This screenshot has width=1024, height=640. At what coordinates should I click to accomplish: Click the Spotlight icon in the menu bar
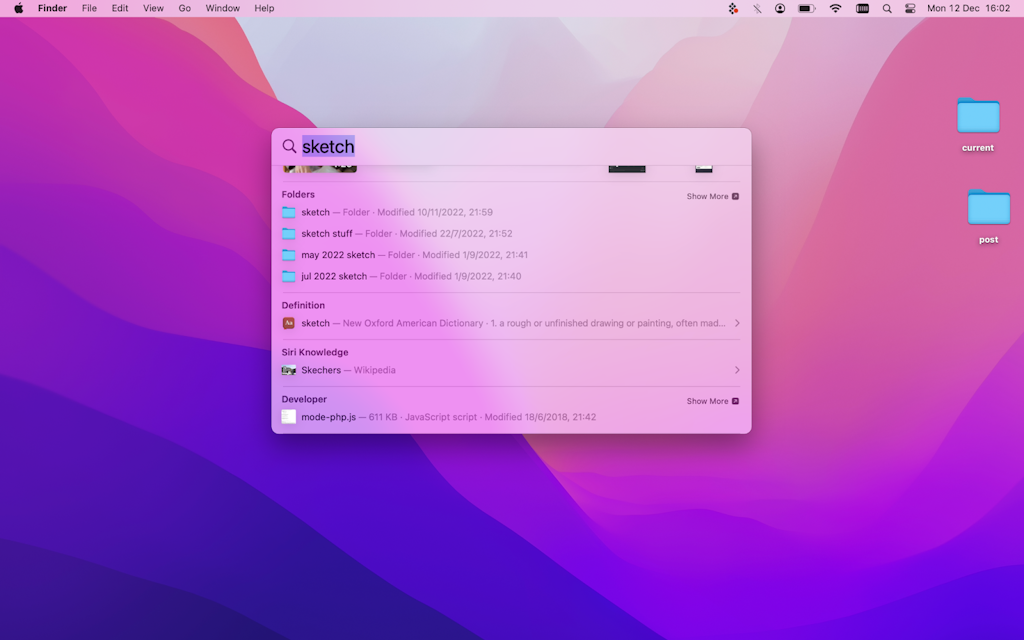click(x=886, y=8)
